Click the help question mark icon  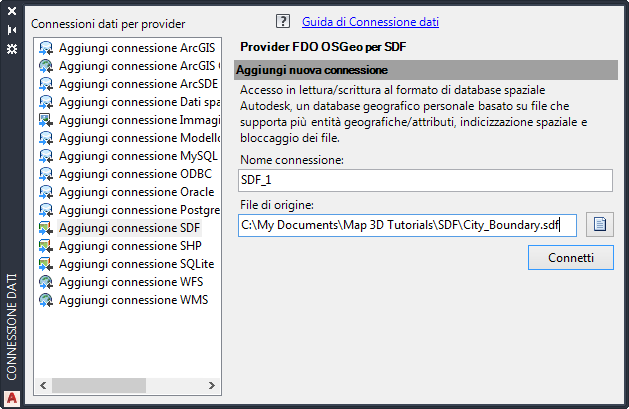282,21
